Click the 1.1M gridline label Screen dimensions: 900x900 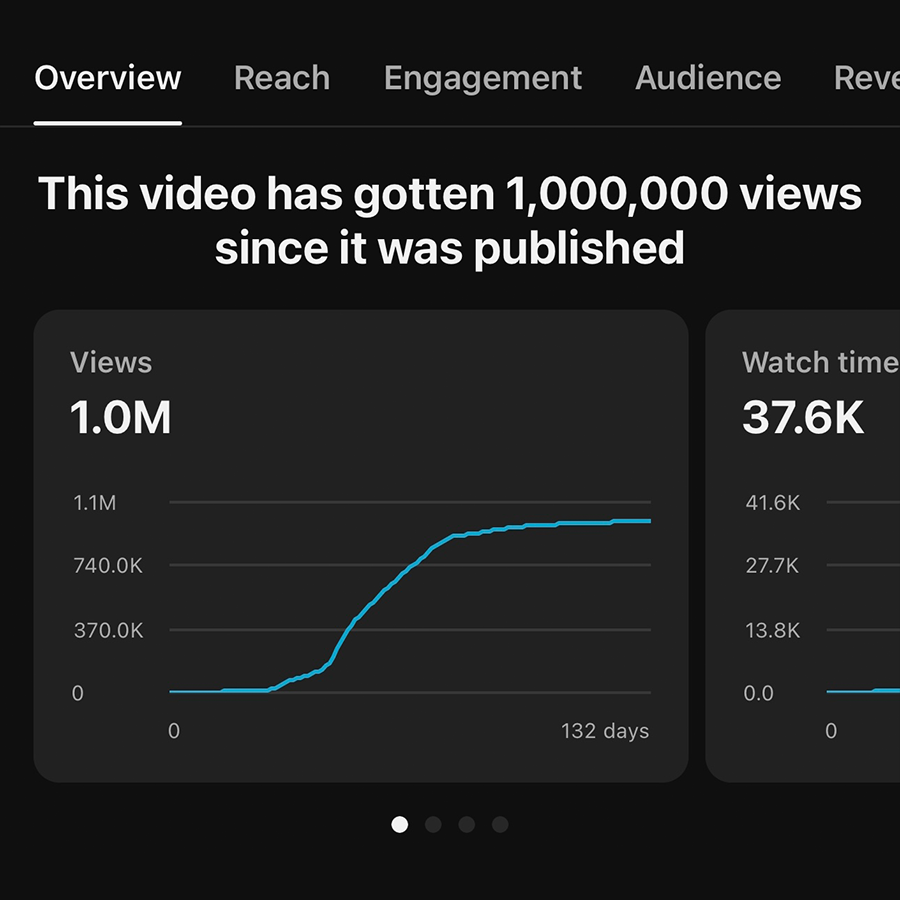(x=95, y=502)
